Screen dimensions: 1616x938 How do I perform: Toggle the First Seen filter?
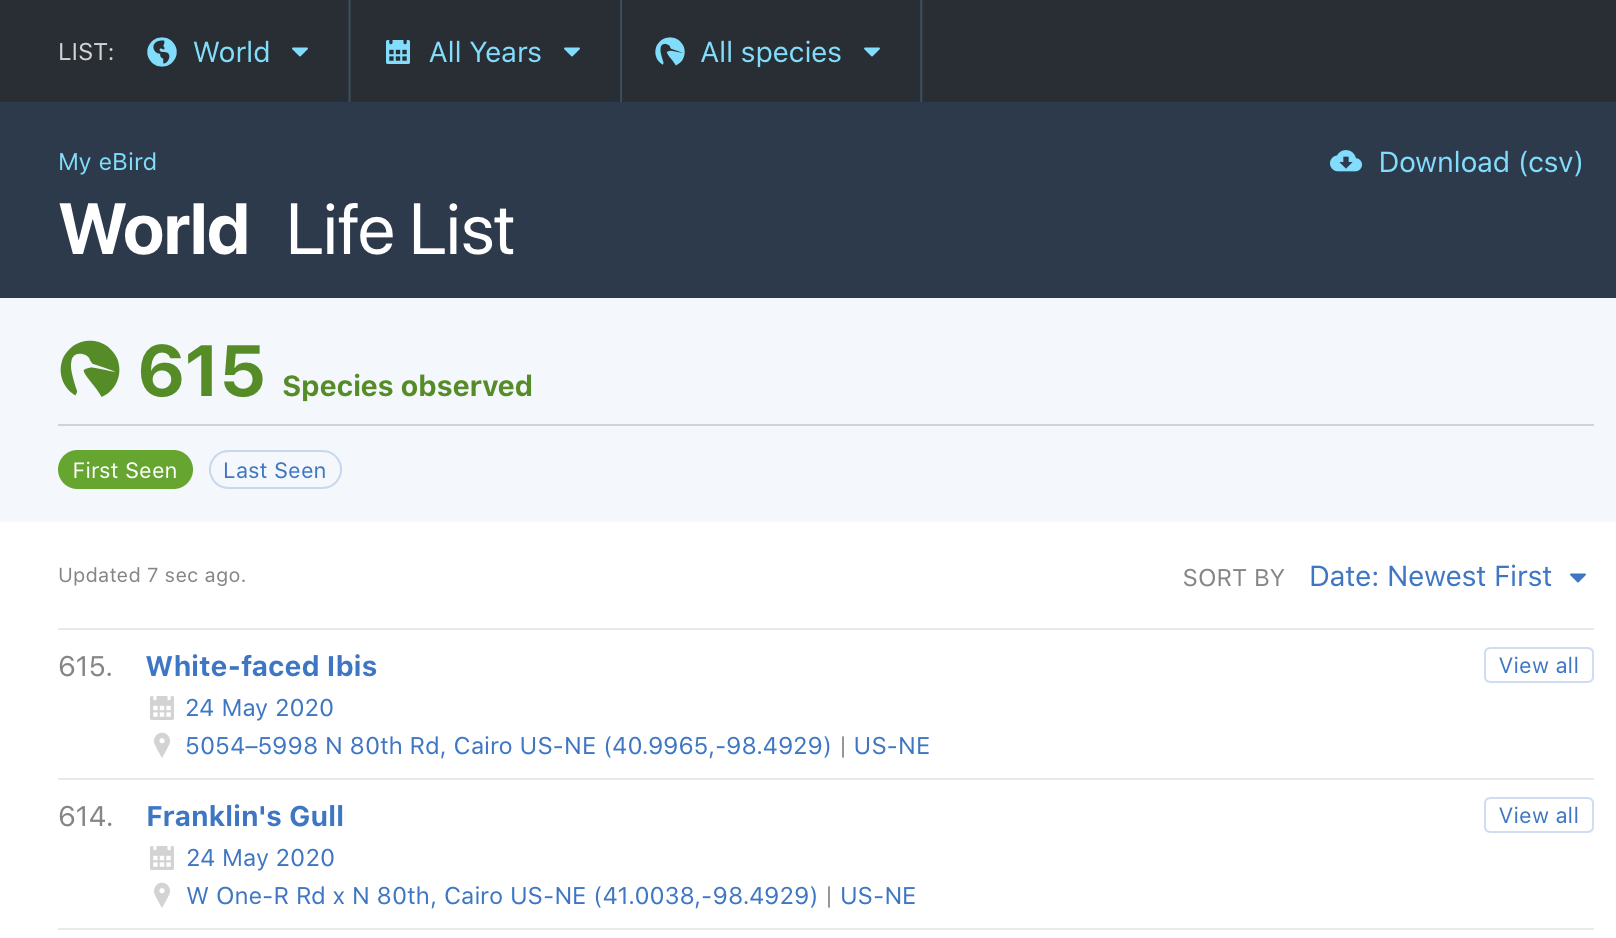pyautogui.click(x=125, y=469)
